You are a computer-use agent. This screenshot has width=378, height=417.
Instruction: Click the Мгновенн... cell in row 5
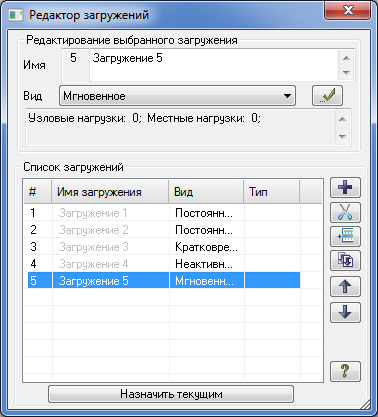click(x=207, y=280)
